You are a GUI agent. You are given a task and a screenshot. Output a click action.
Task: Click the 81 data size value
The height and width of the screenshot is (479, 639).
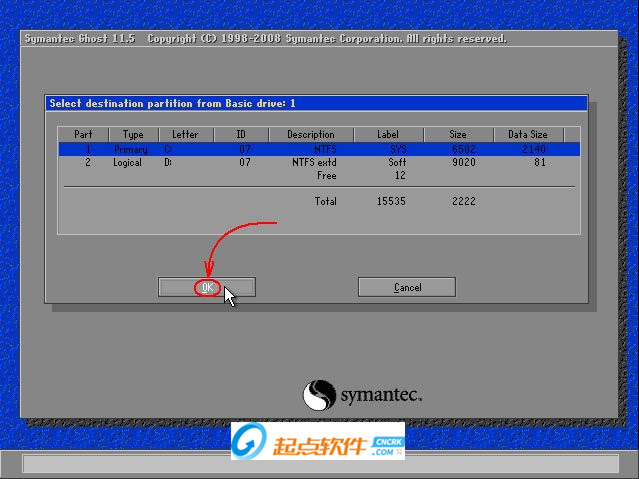[540, 162]
